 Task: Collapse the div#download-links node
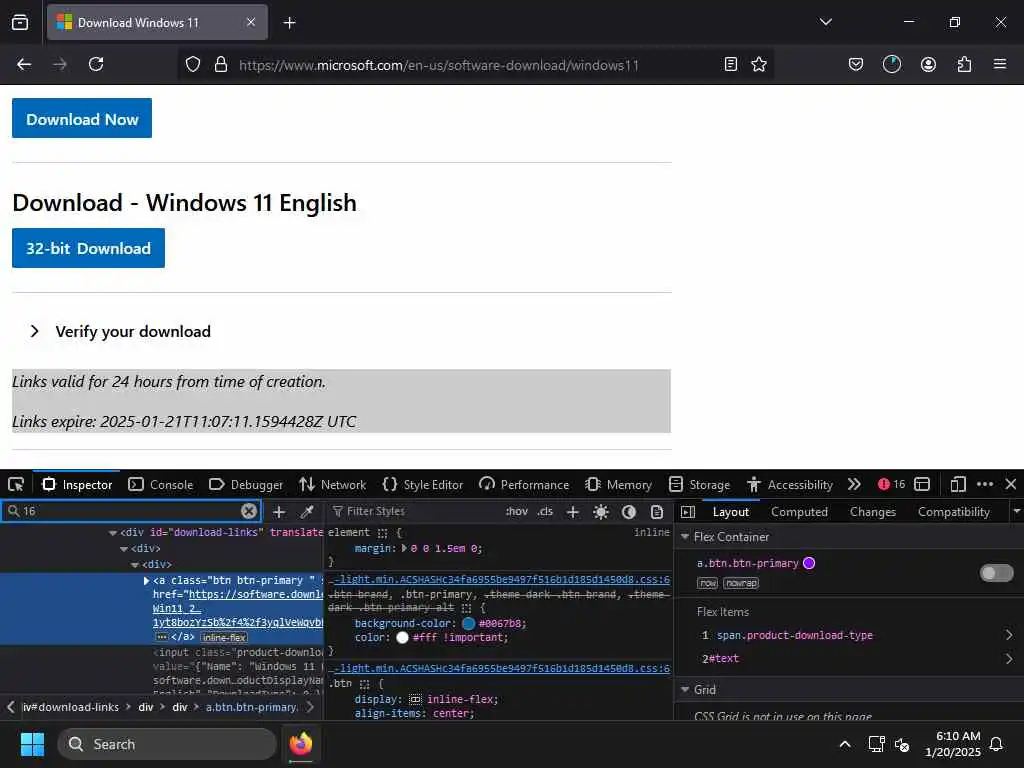point(113,533)
